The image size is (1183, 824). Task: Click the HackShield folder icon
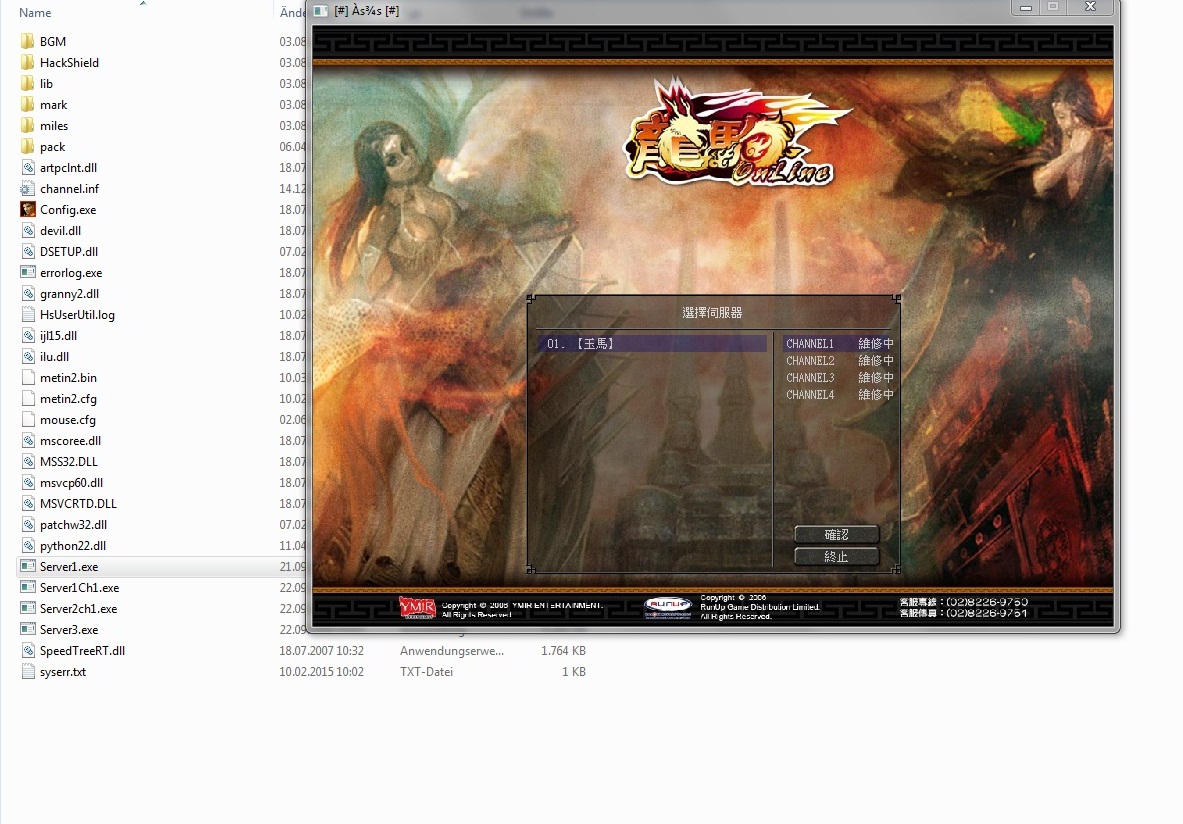tap(28, 63)
